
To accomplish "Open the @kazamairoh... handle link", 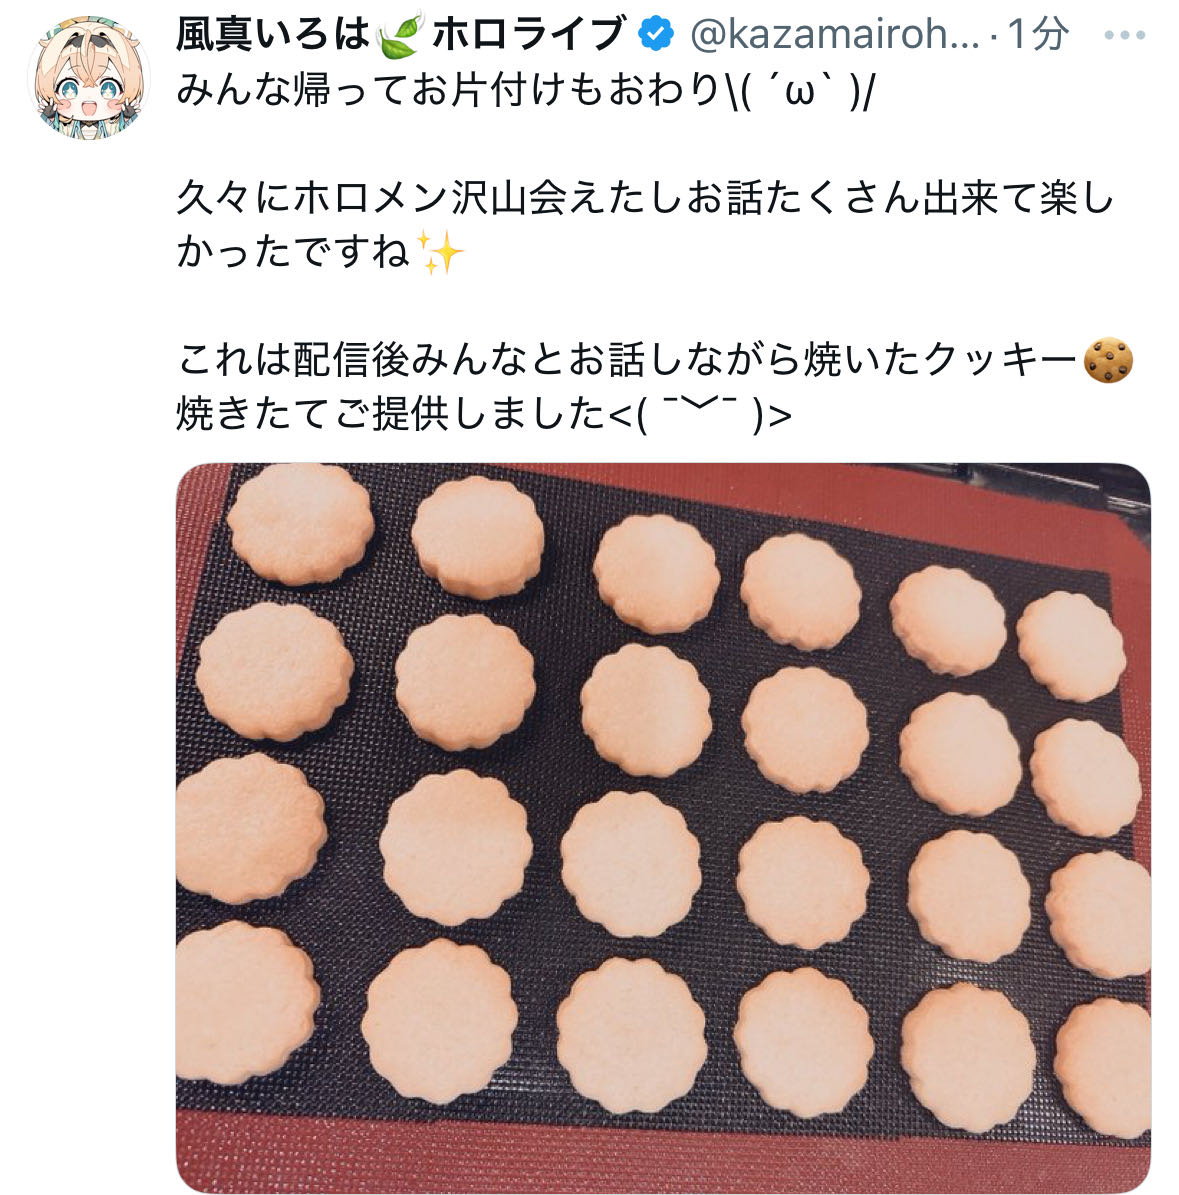I will (835, 35).
